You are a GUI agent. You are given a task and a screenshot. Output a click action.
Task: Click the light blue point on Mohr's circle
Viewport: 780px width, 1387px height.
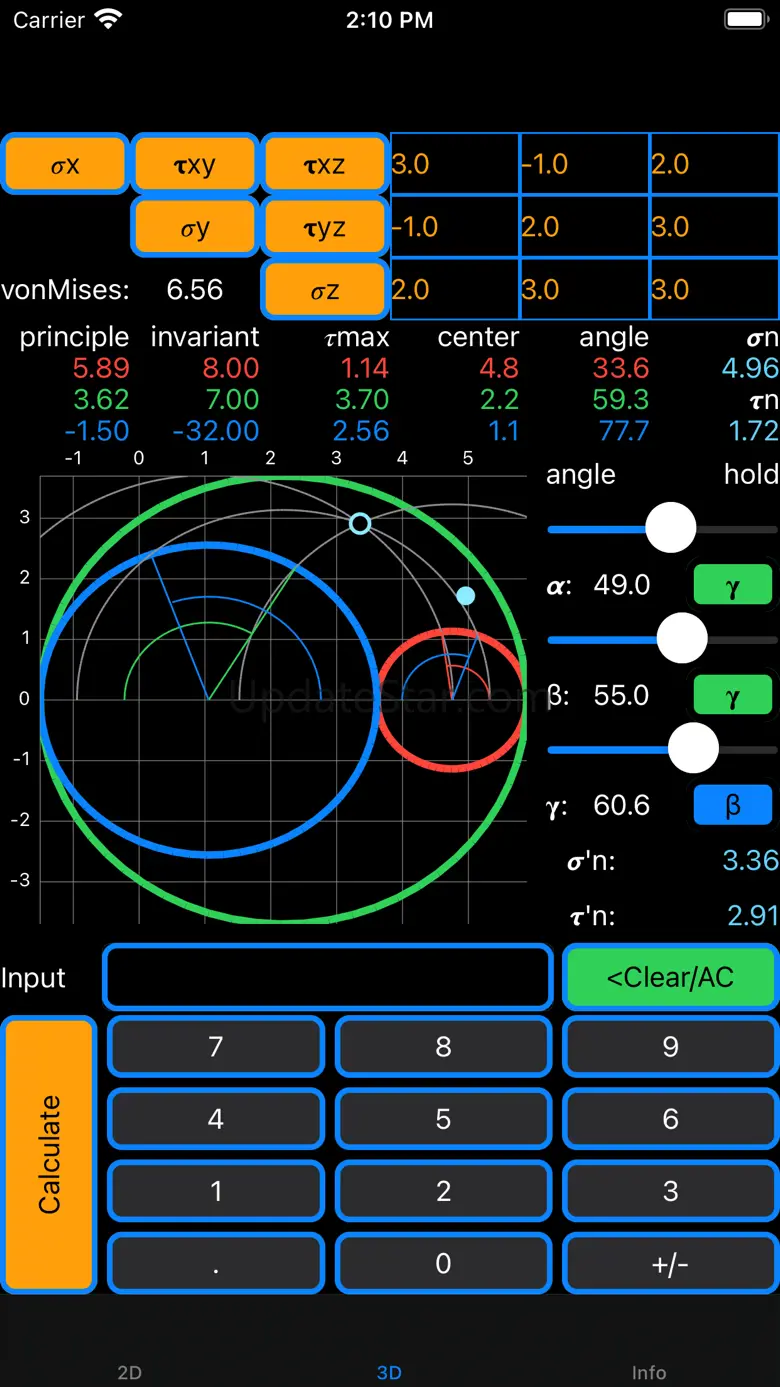click(466, 596)
